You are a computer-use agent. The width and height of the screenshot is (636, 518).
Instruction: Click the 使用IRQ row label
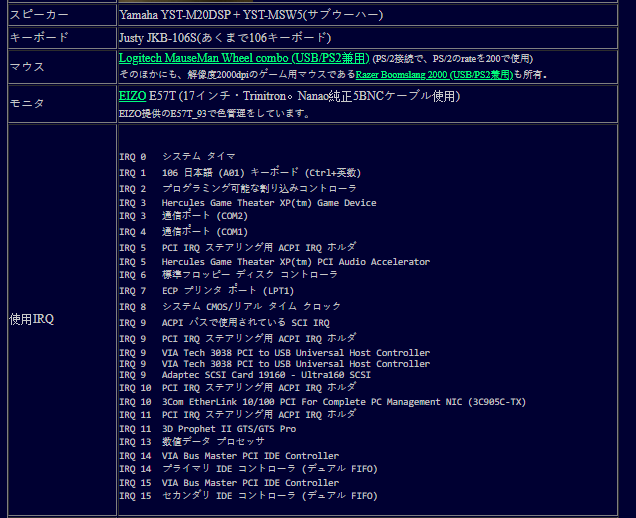tap(33, 320)
